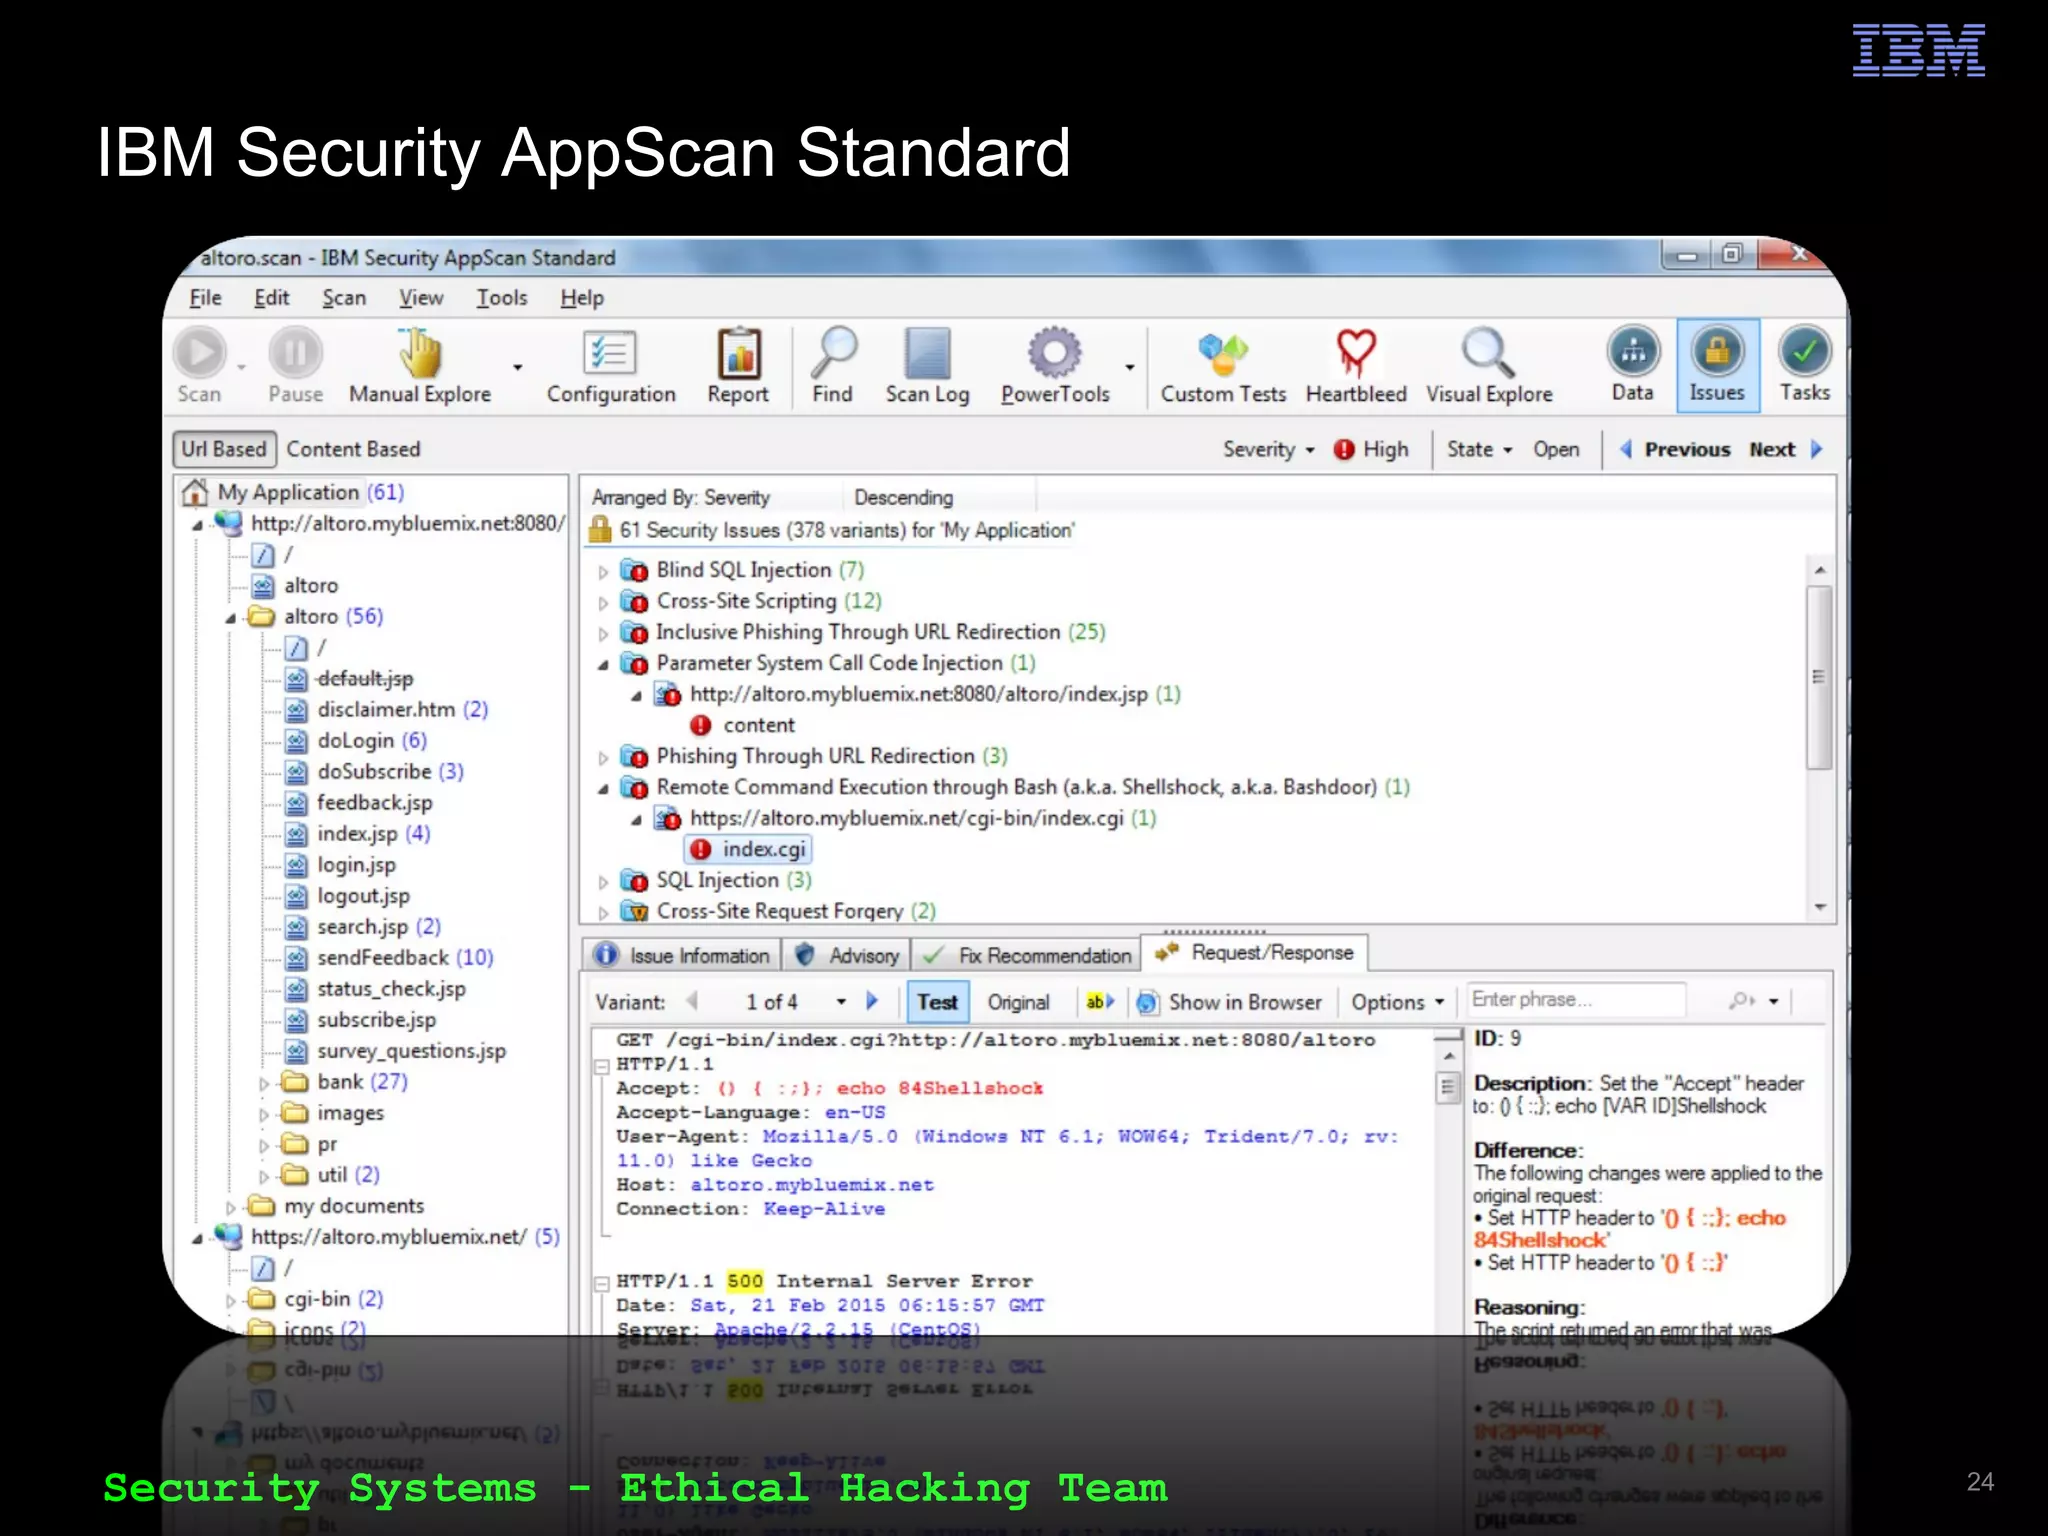Toggle Url Based view
2048x1536 pixels.
pyautogui.click(x=224, y=449)
